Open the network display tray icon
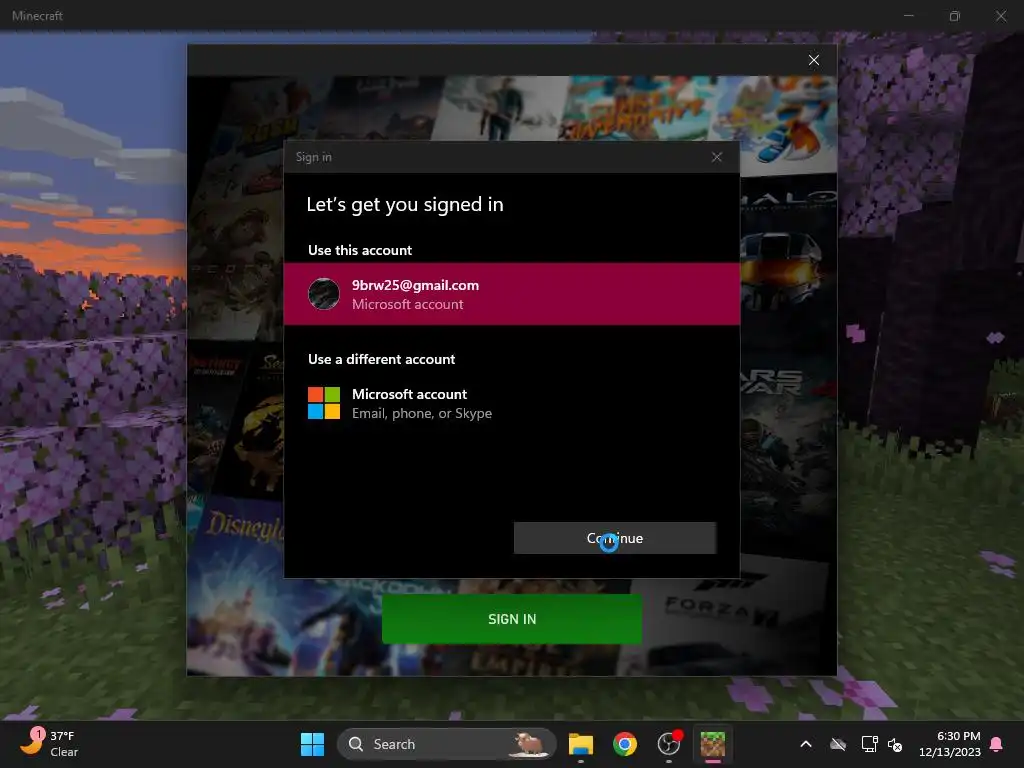This screenshot has width=1024, height=768. point(869,744)
